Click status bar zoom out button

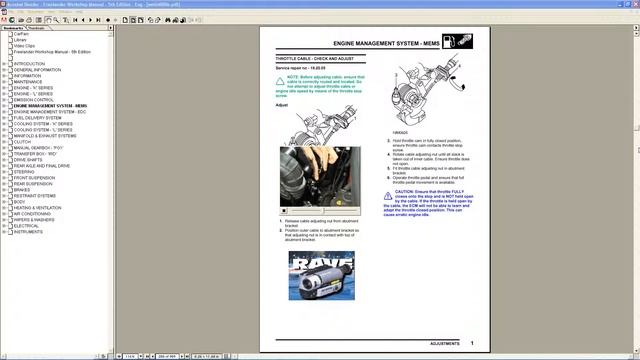point(119,356)
